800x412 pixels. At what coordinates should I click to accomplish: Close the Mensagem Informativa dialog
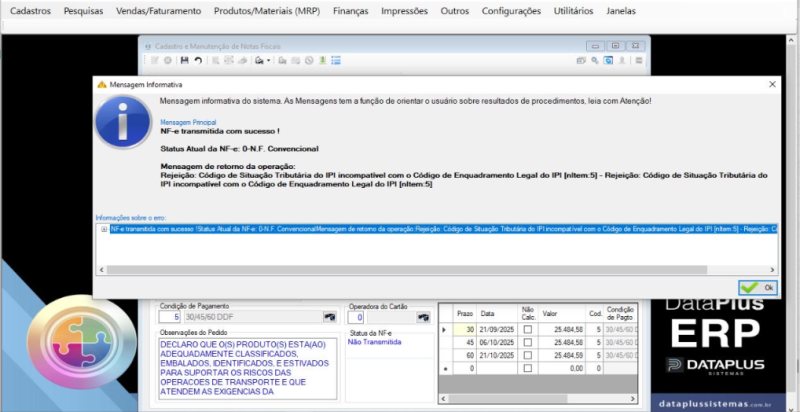(x=772, y=85)
